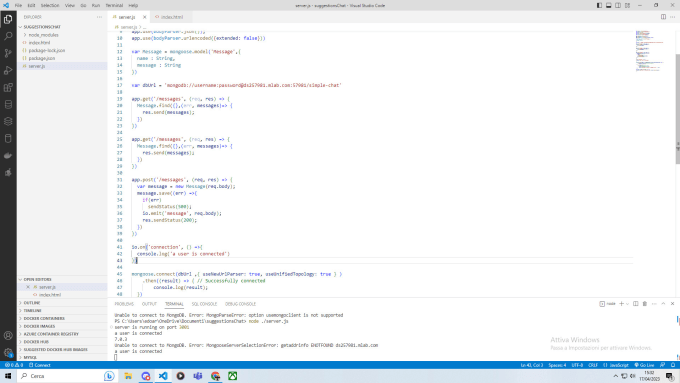Toggle the primary sidebar layout button
680x383 pixels.
pyautogui.click(x=599, y=5)
